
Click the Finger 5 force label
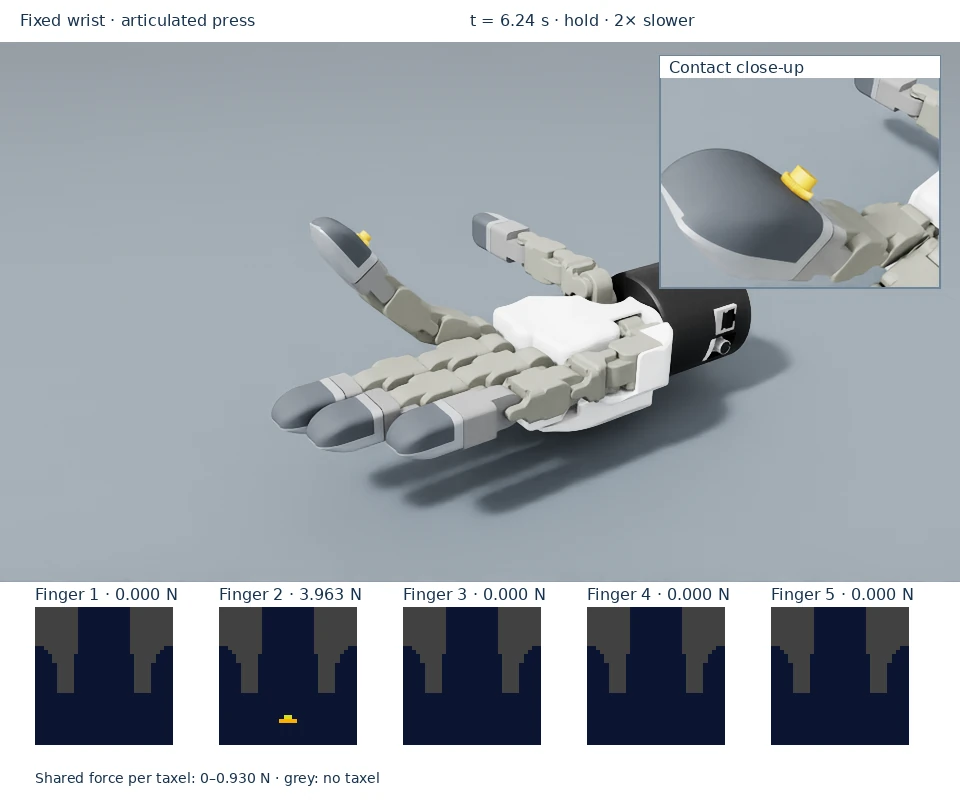point(842,594)
